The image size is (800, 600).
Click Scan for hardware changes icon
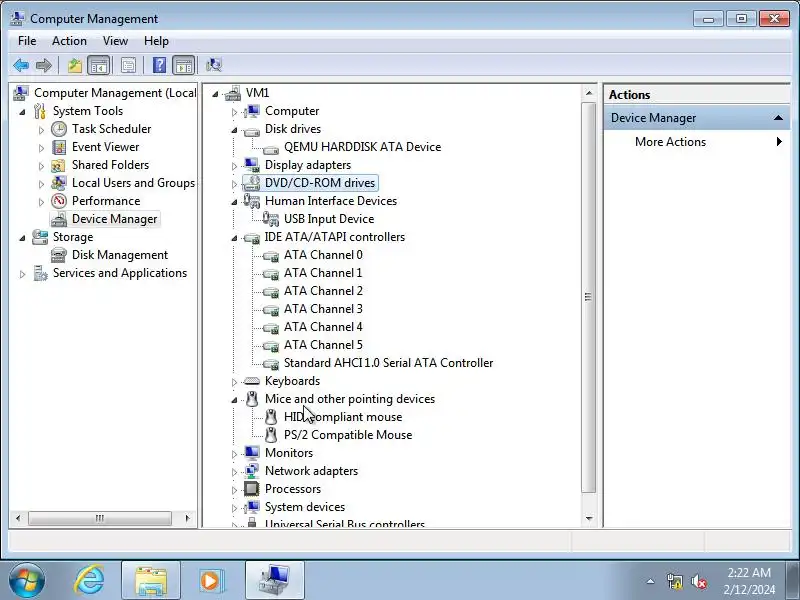tap(214, 65)
